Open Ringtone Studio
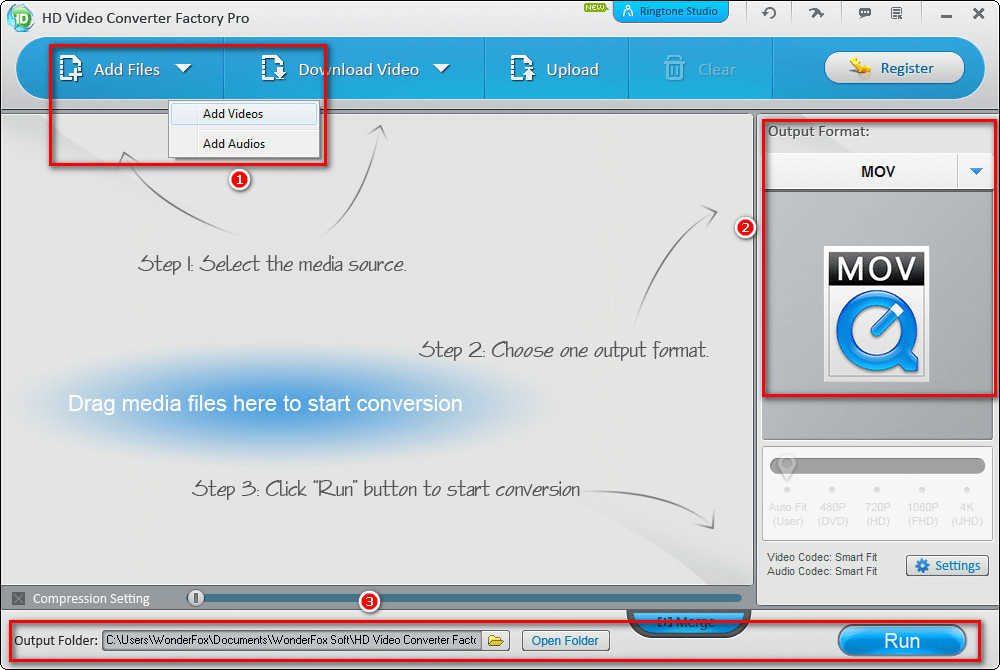 click(670, 11)
